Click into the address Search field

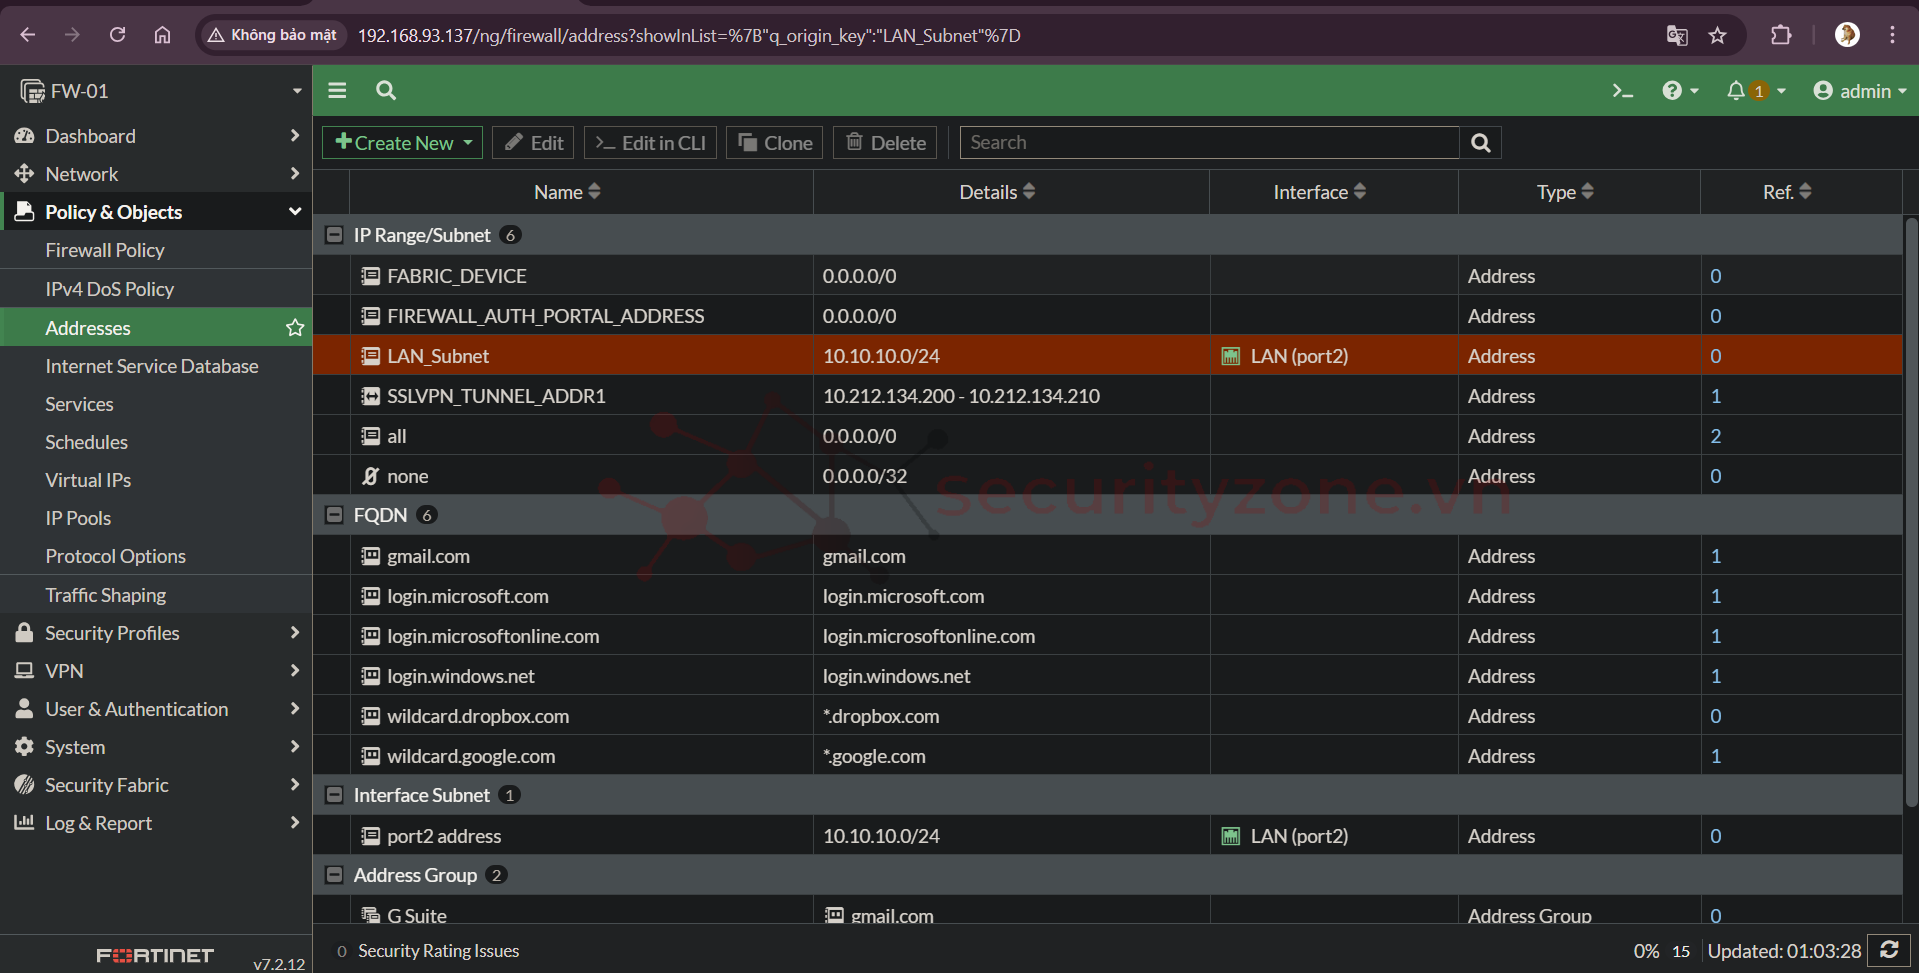coord(1208,143)
